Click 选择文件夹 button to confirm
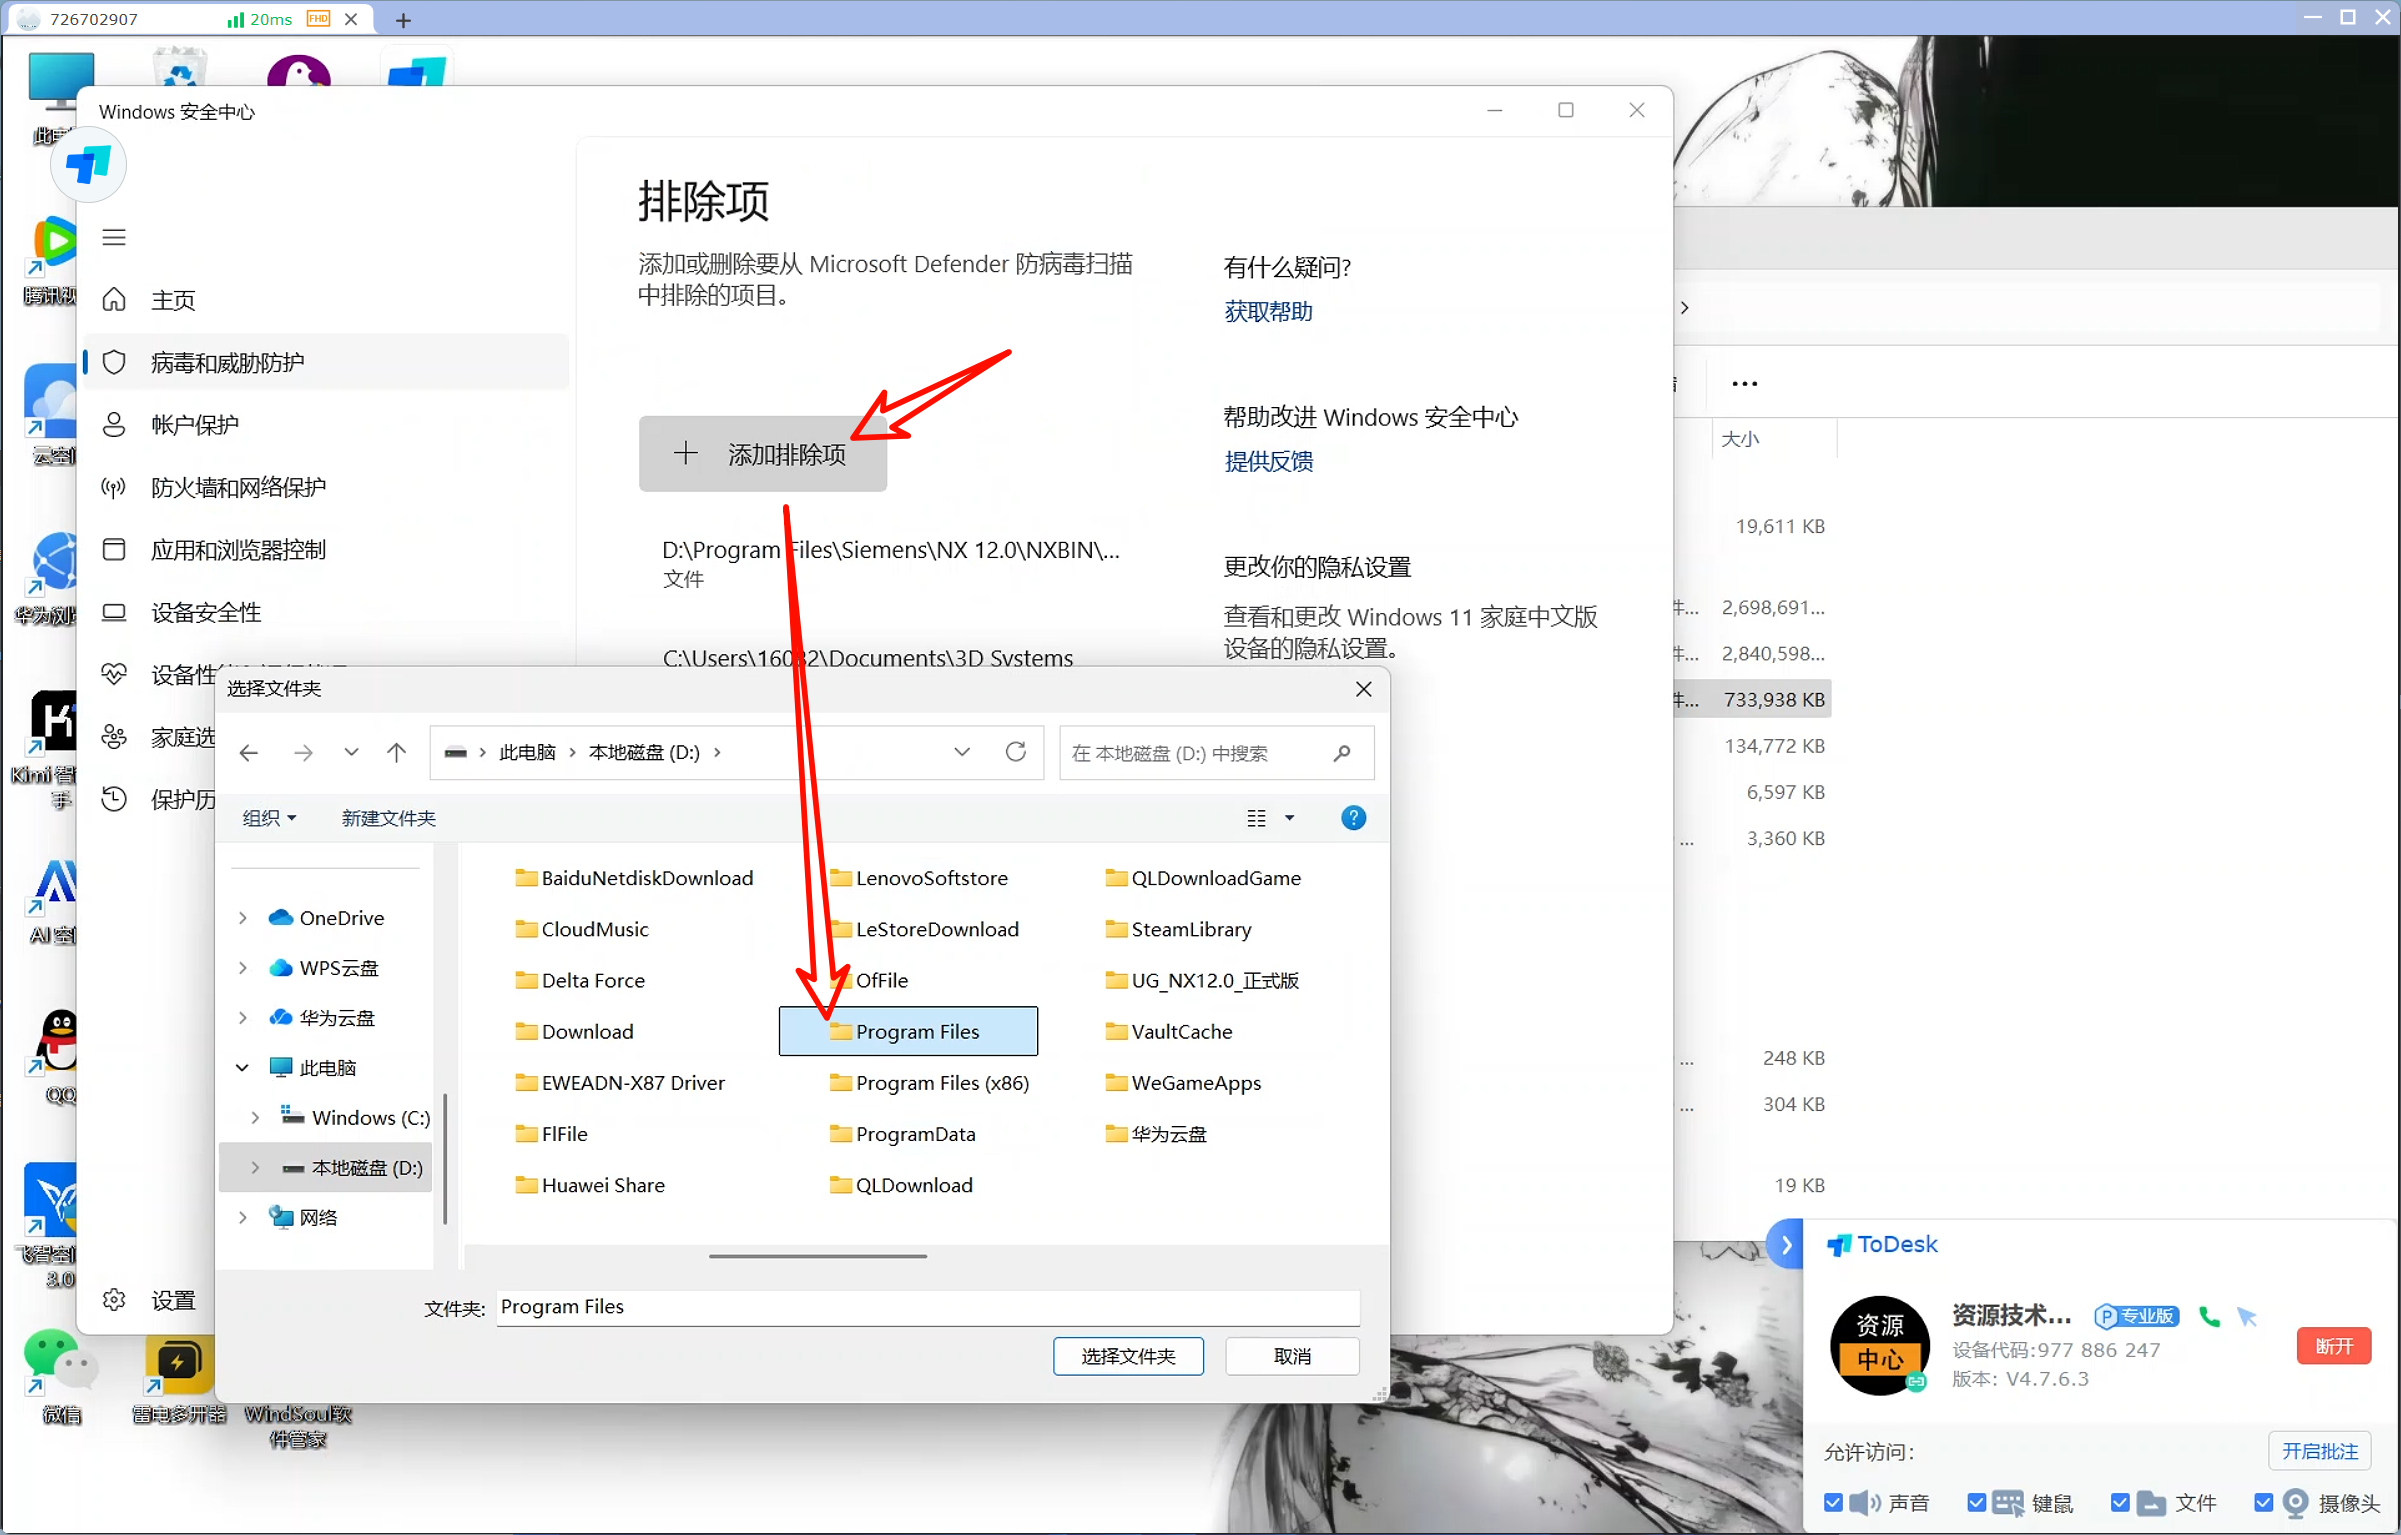 point(1128,1356)
